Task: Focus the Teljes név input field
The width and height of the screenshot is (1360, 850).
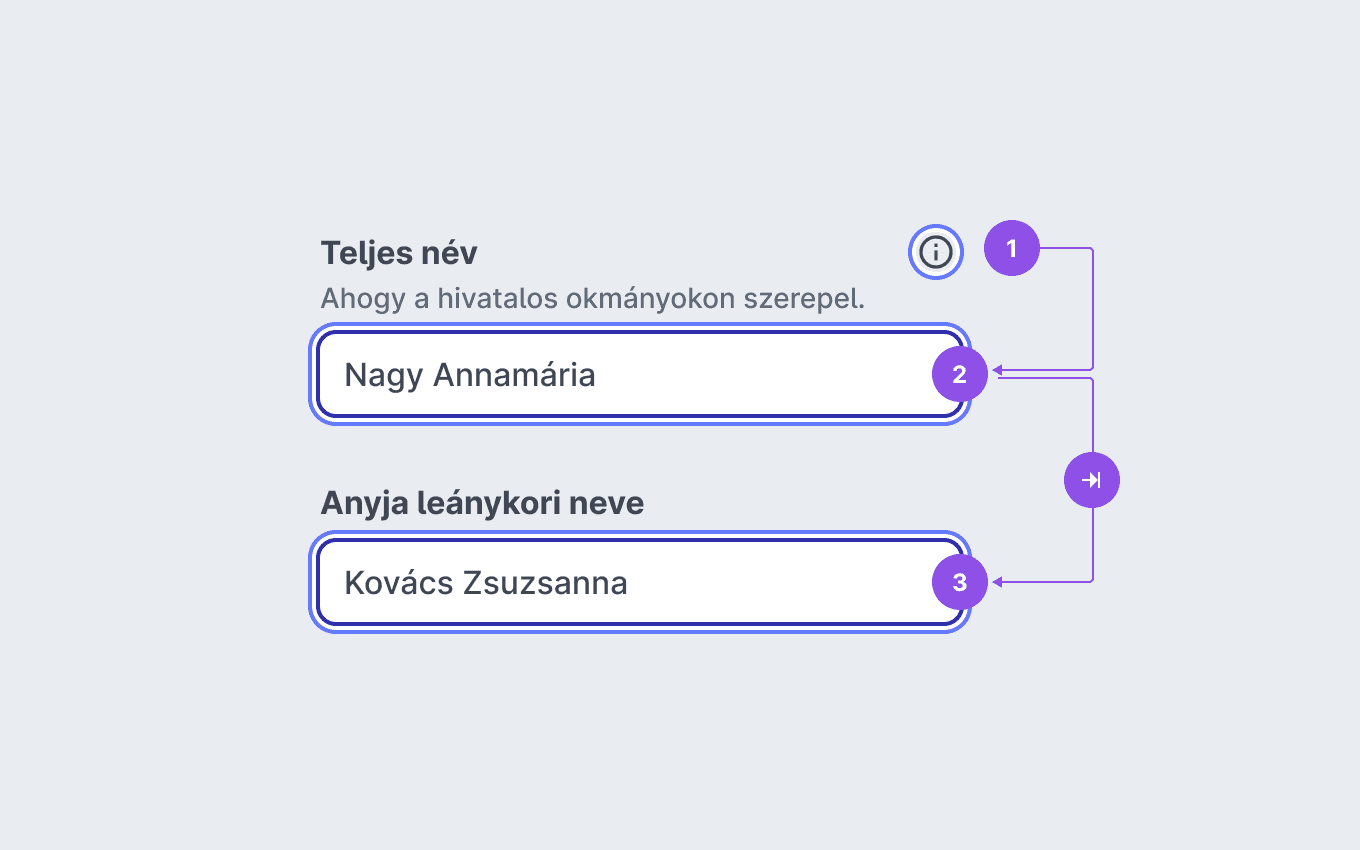Action: [x=640, y=375]
